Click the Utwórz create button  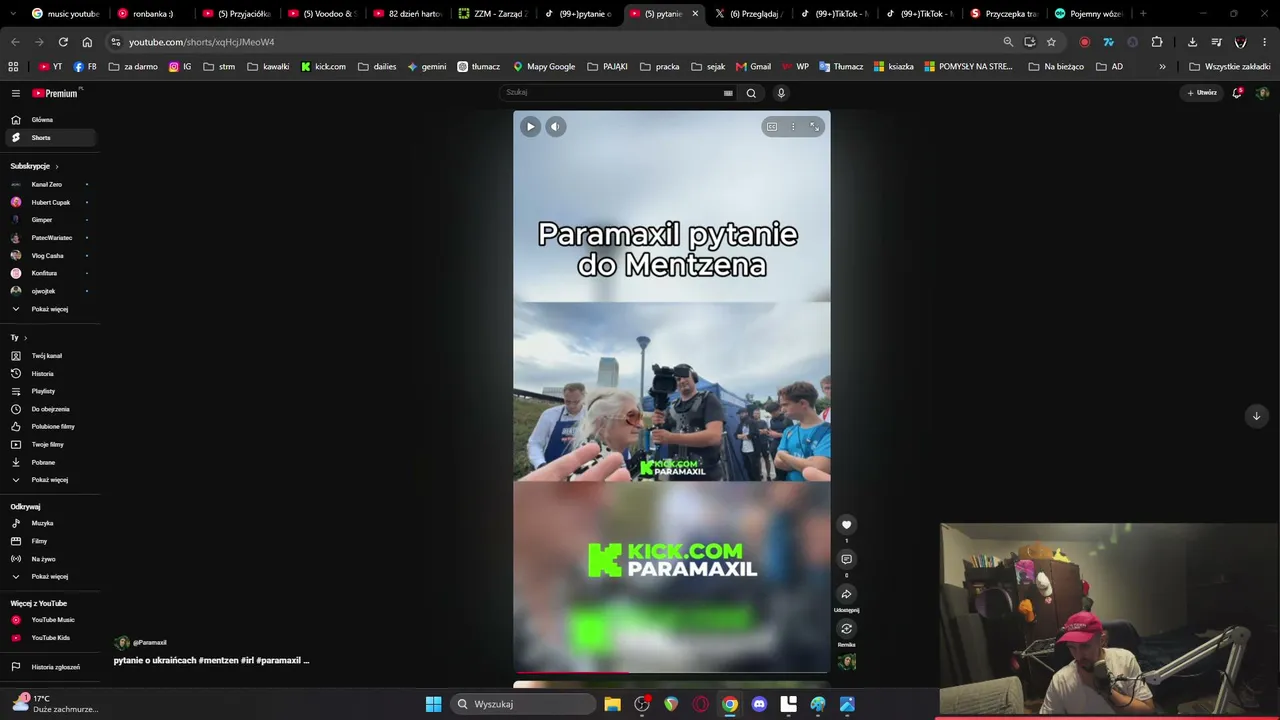(1202, 93)
